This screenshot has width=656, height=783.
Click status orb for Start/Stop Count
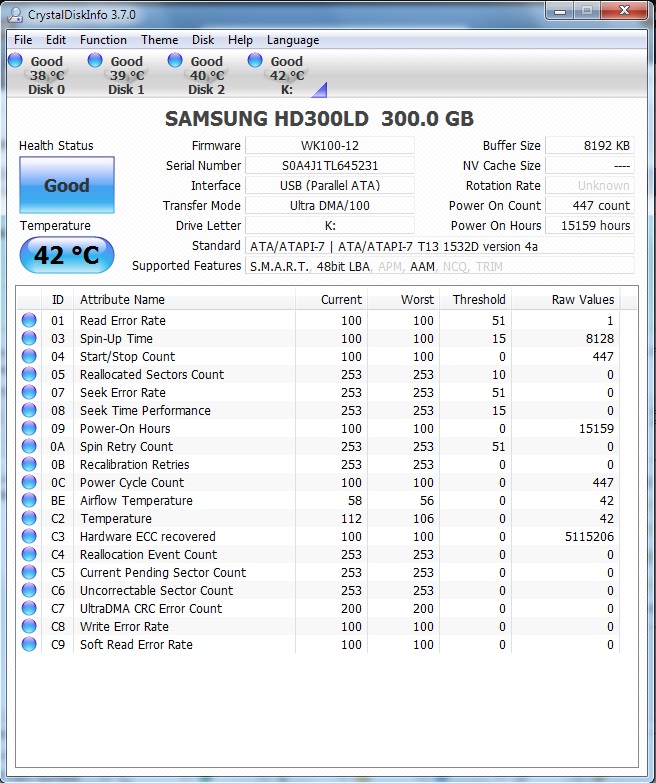(x=29, y=356)
